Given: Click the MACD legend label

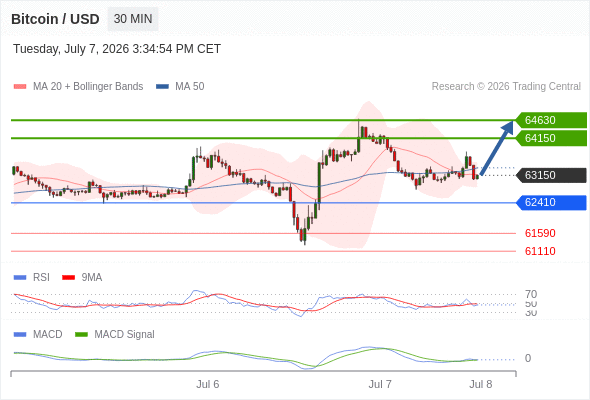Looking at the screenshot, I should tap(48, 335).
